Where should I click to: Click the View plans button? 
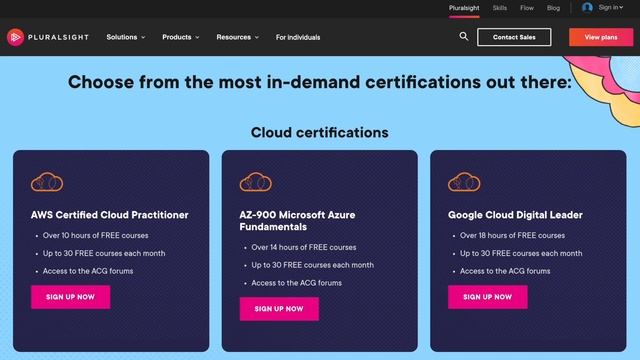[601, 37]
